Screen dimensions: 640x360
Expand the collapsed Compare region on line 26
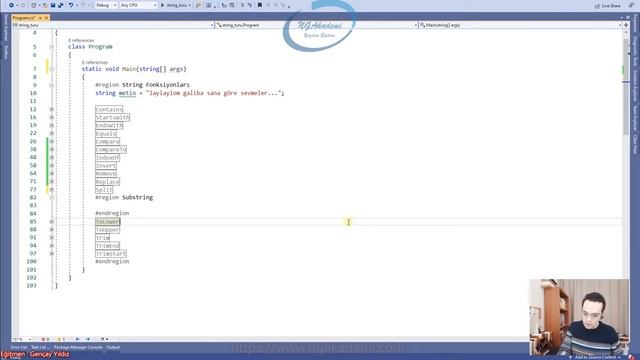click(52, 142)
